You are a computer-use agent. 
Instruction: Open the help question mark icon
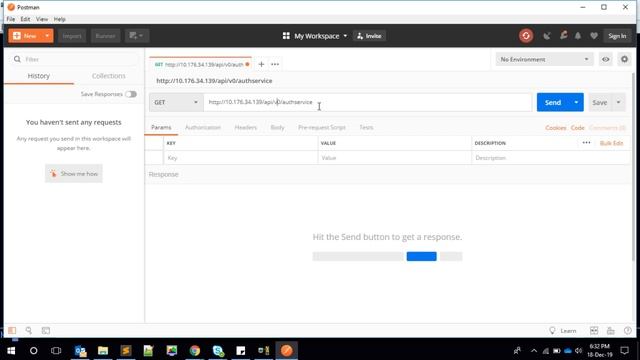628,331
